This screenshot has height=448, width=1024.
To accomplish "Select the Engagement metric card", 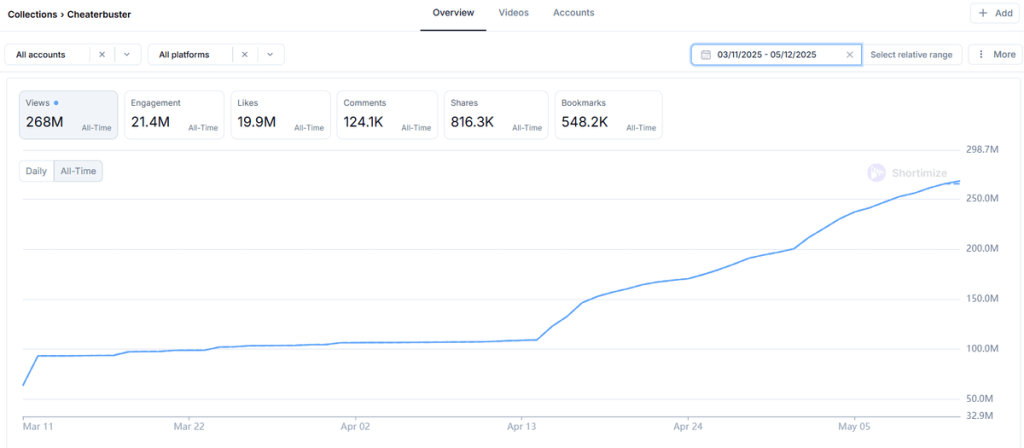I will click(174, 115).
